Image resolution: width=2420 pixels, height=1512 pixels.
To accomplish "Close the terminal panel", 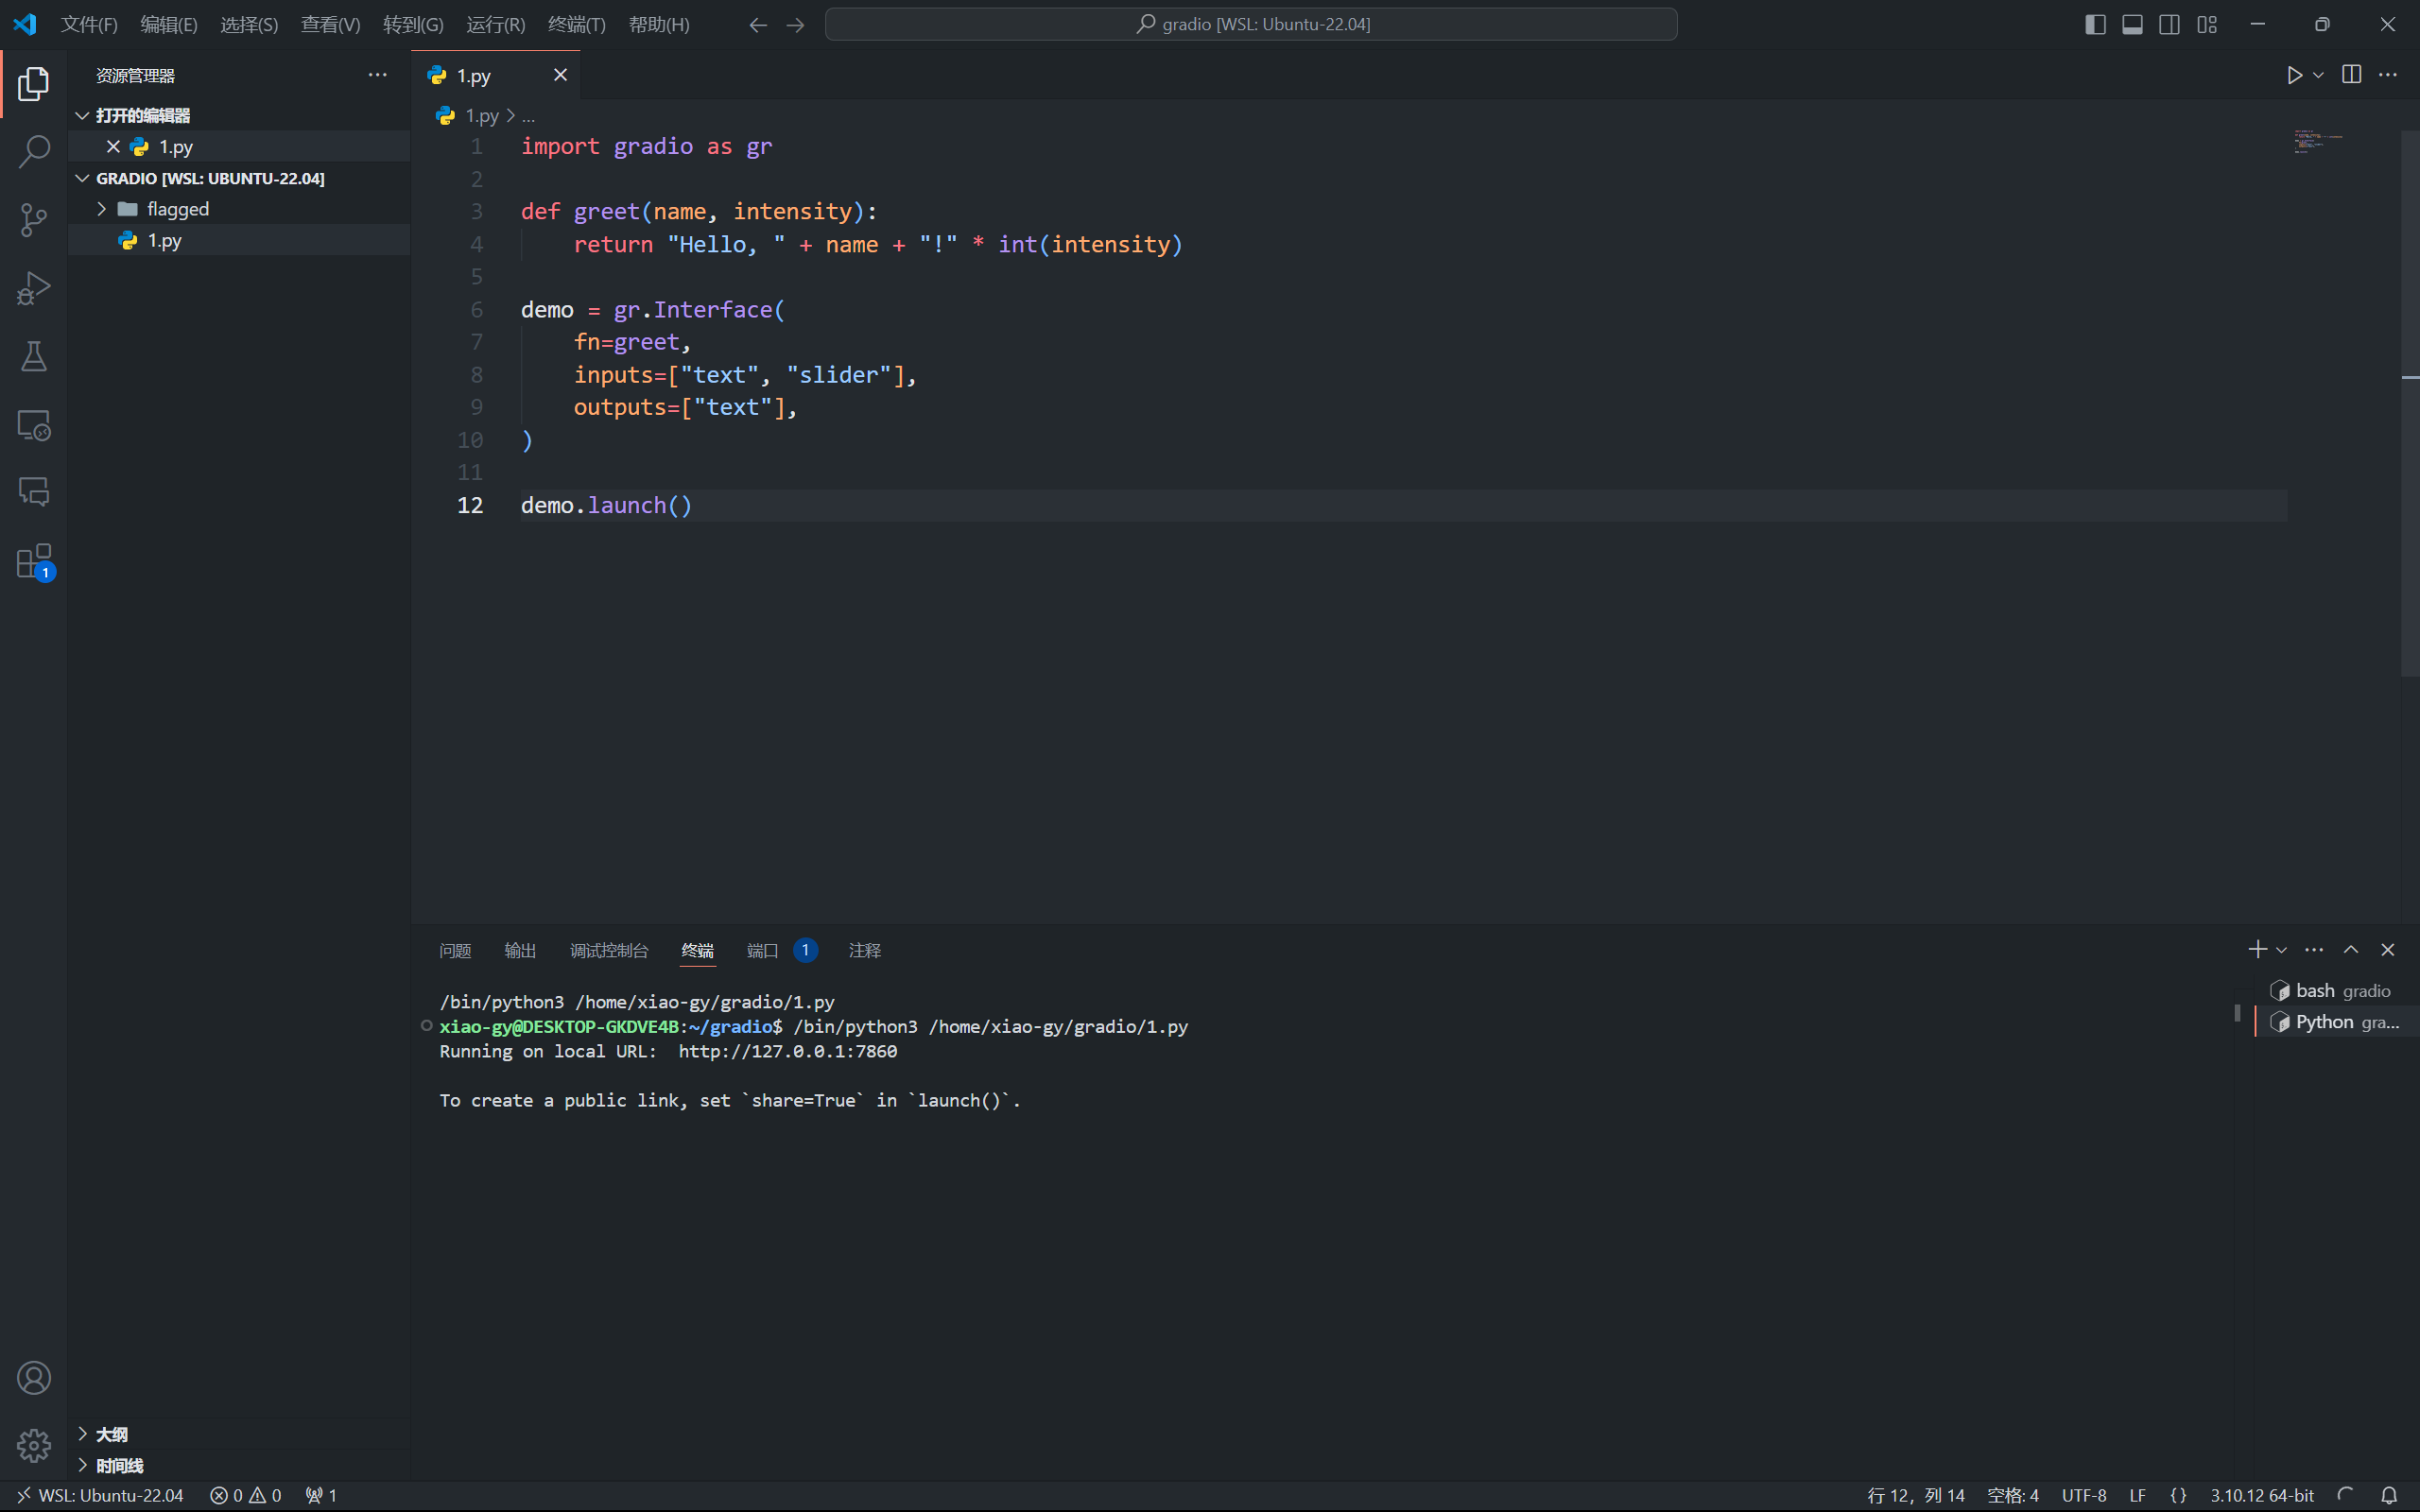I will click(x=2388, y=949).
